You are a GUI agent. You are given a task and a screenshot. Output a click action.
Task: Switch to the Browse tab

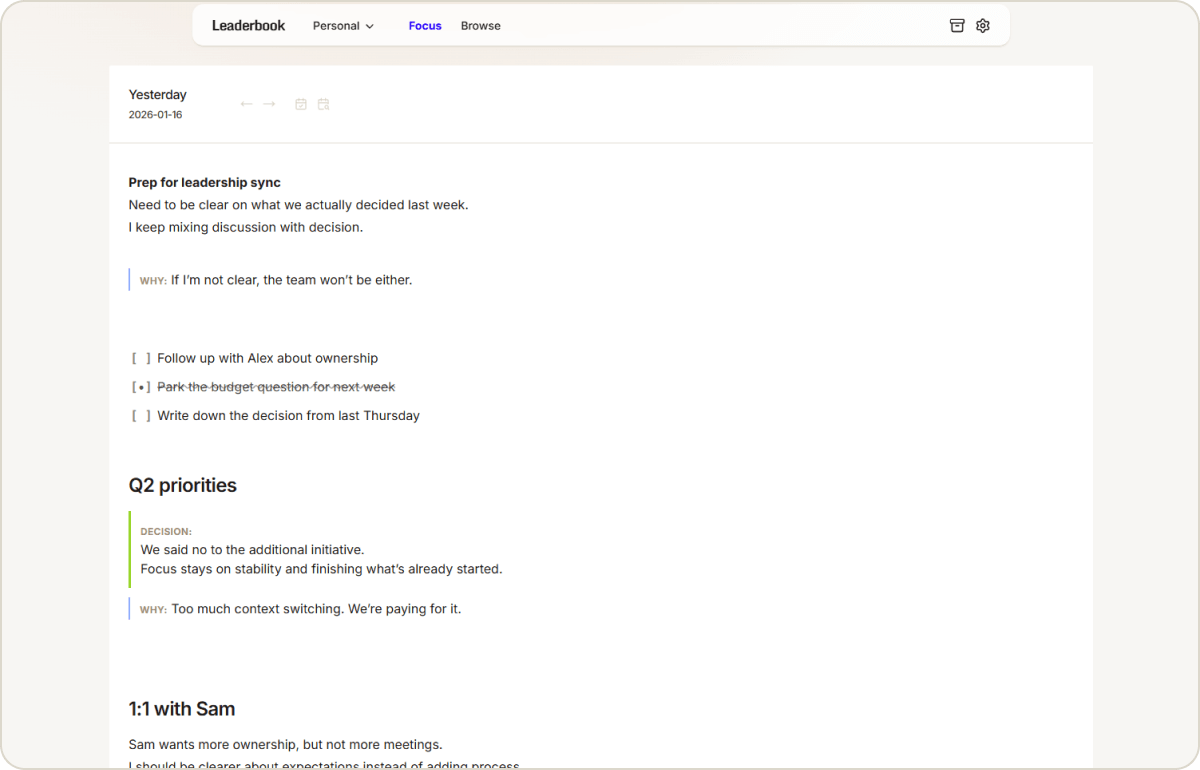pos(480,26)
